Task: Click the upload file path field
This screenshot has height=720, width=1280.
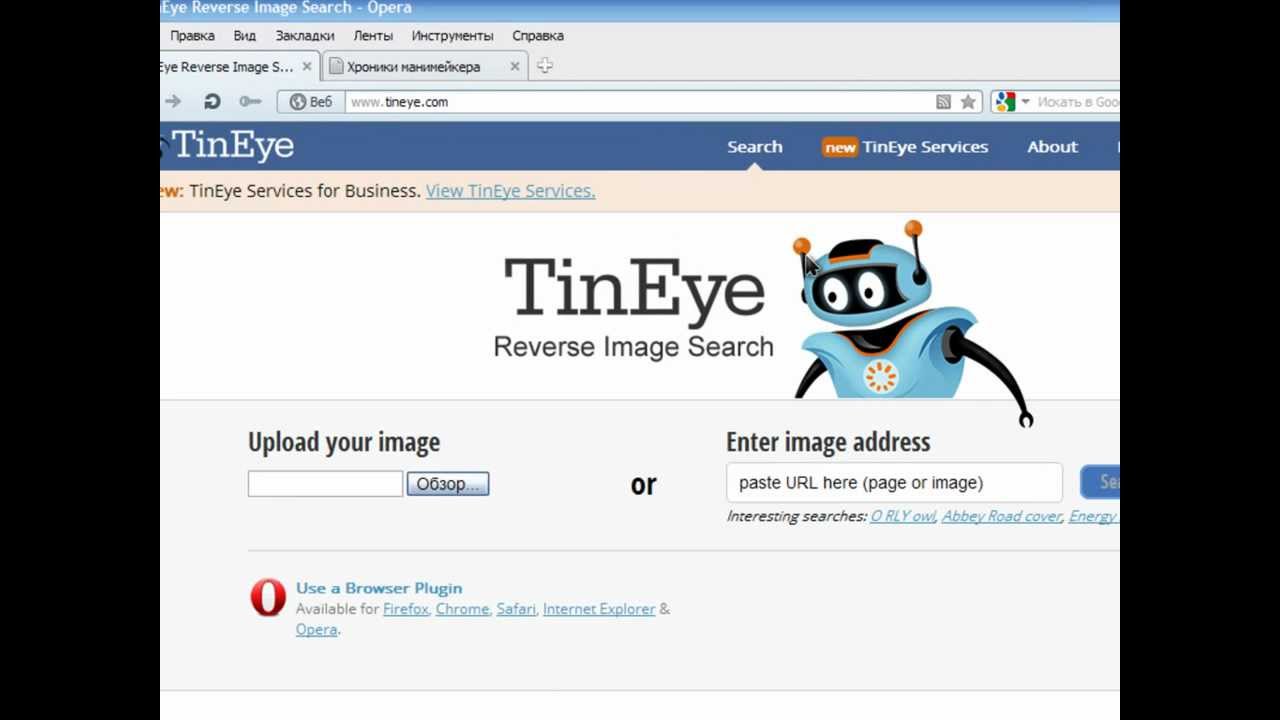Action: (x=325, y=484)
